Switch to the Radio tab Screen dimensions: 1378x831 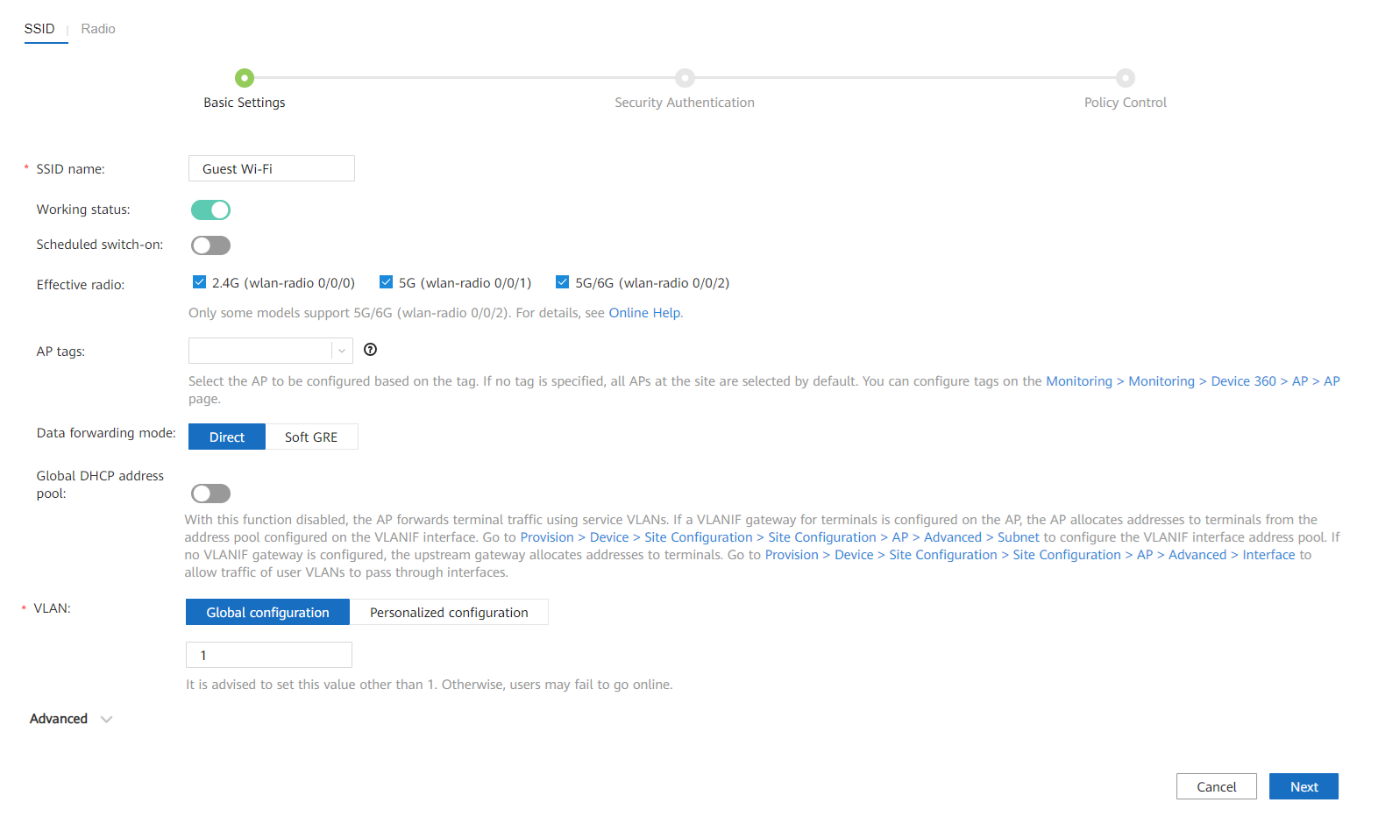point(98,29)
